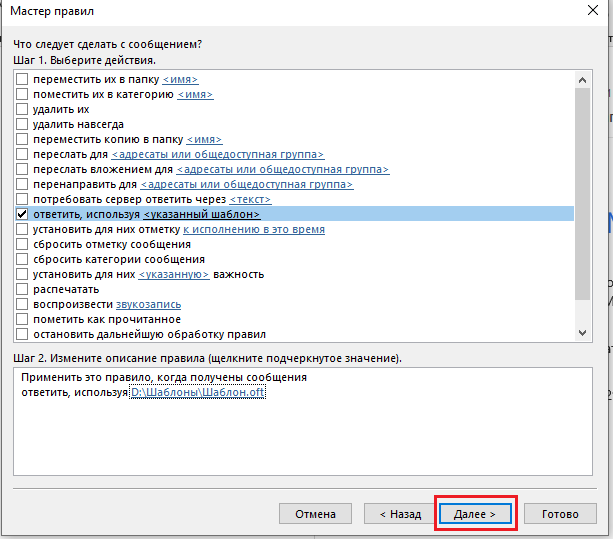Viewport: 613px width, 539px height.
Task: Click recipients link in 'переслать для' row
Action: (x=218, y=154)
